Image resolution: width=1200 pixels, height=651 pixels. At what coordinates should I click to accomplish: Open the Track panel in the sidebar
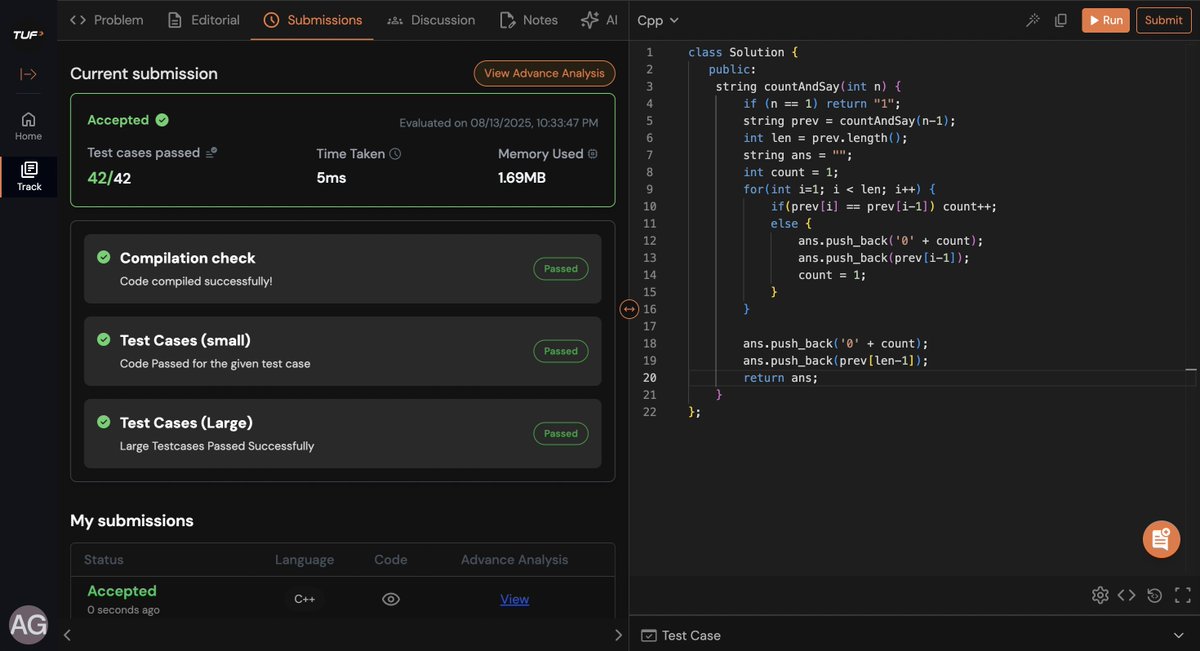pos(27,176)
